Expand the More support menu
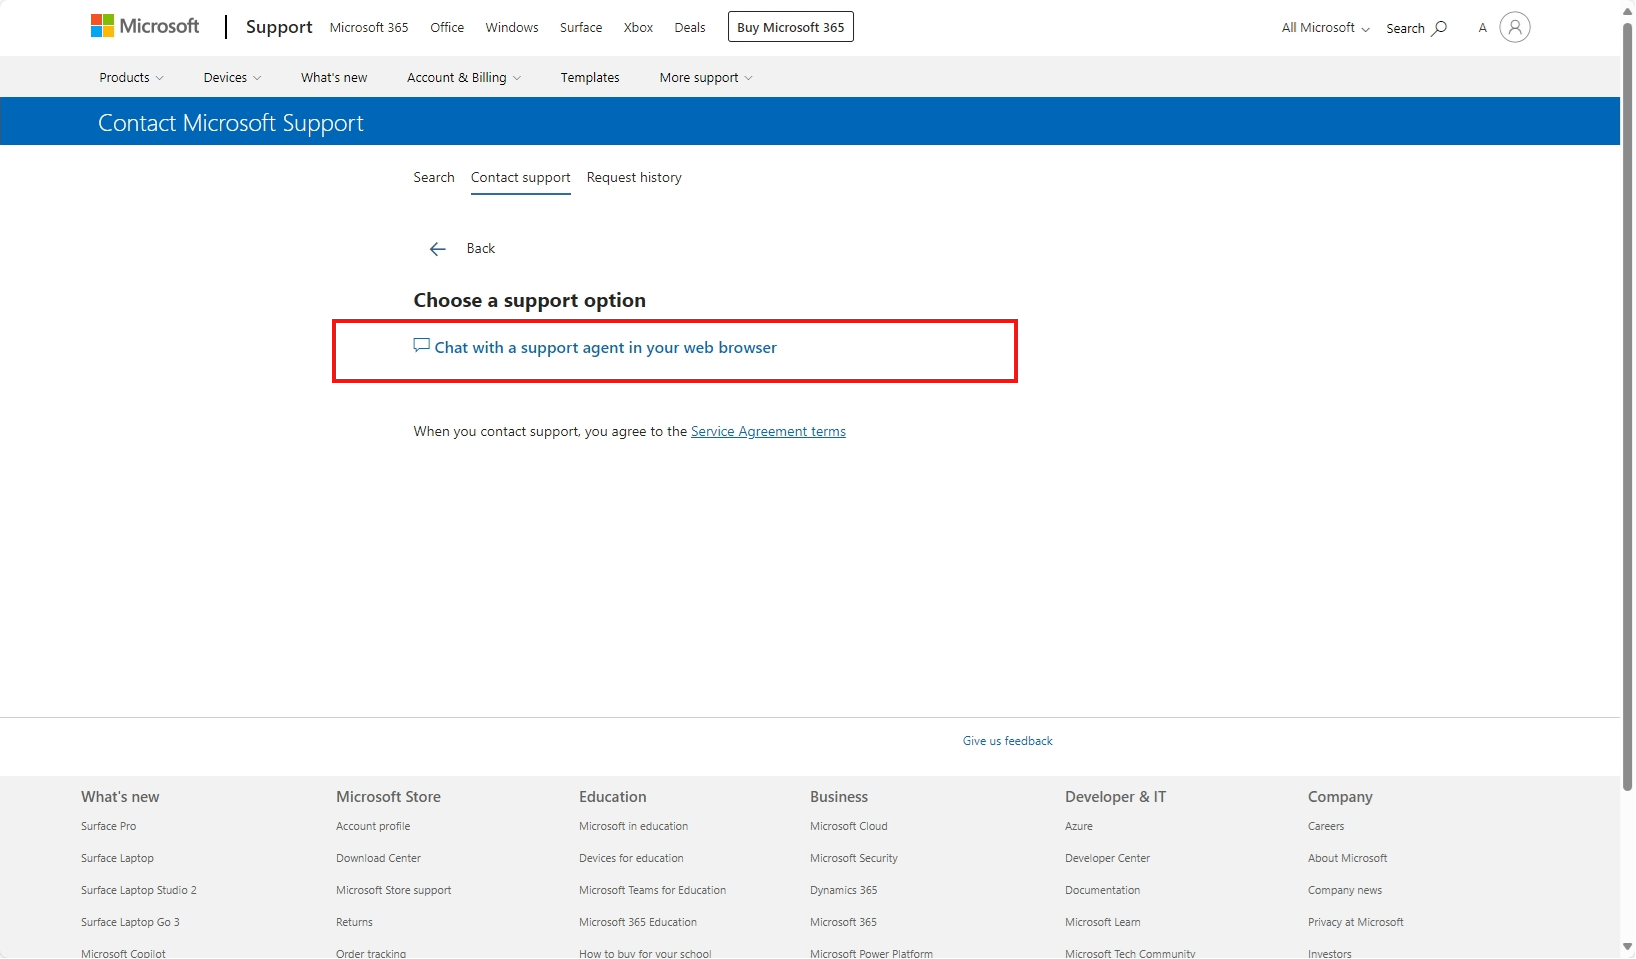The height and width of the screenshot is (959, 1636). pos(706,77)
